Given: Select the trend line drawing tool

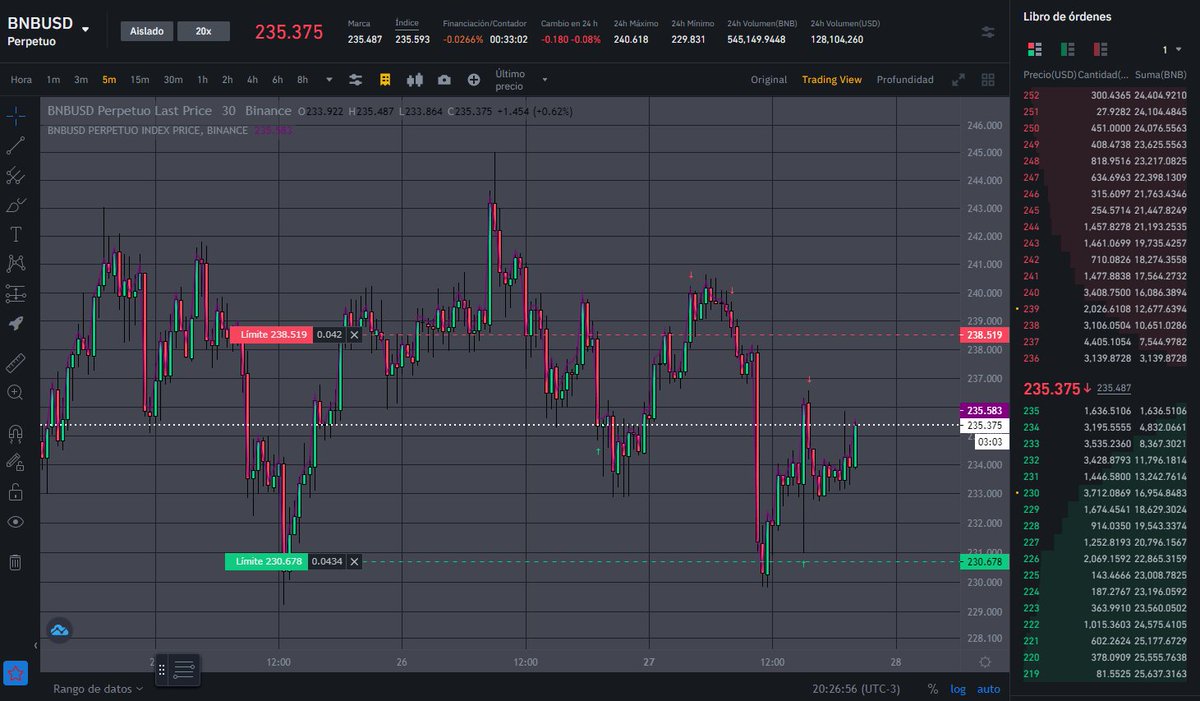Looking at the screenshot, I should (15, 146).
